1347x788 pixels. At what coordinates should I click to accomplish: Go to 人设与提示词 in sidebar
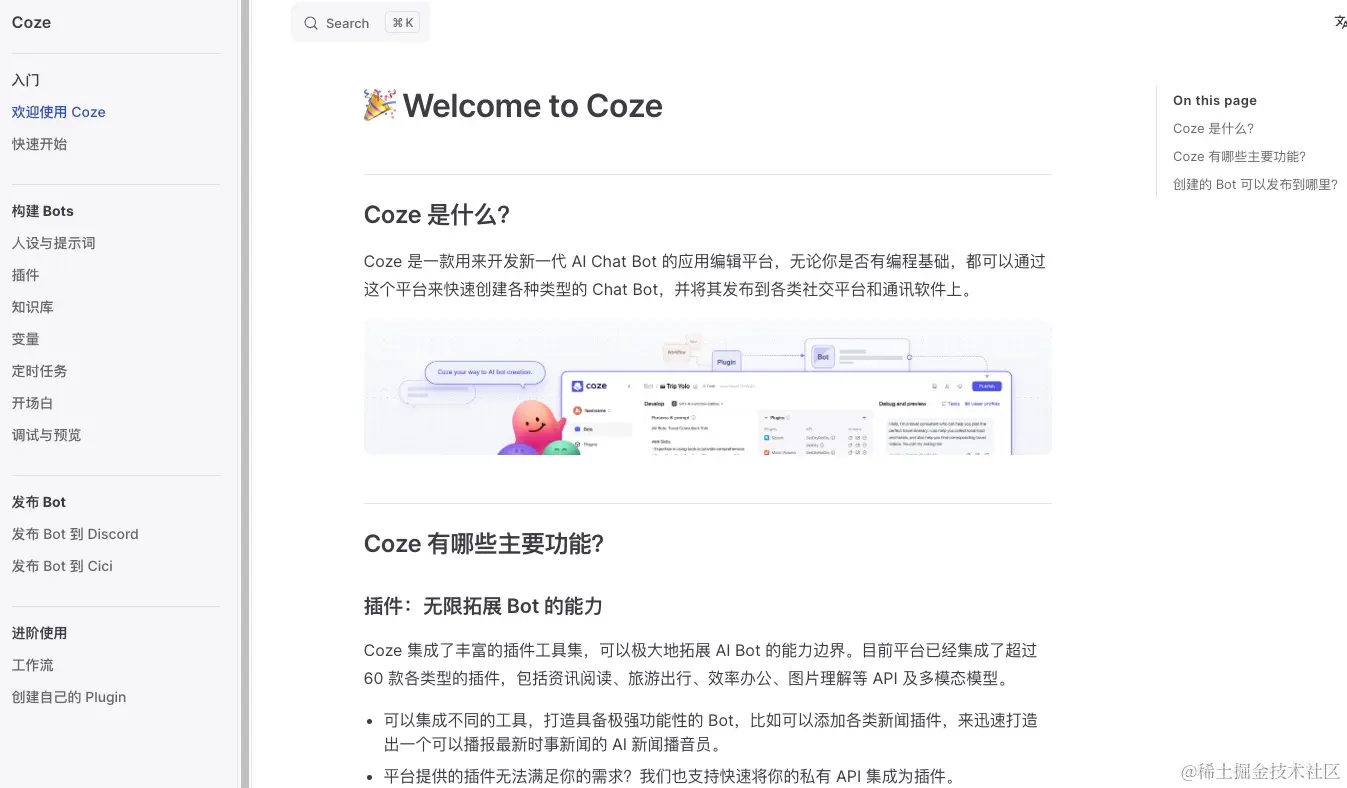click(54, 243)
